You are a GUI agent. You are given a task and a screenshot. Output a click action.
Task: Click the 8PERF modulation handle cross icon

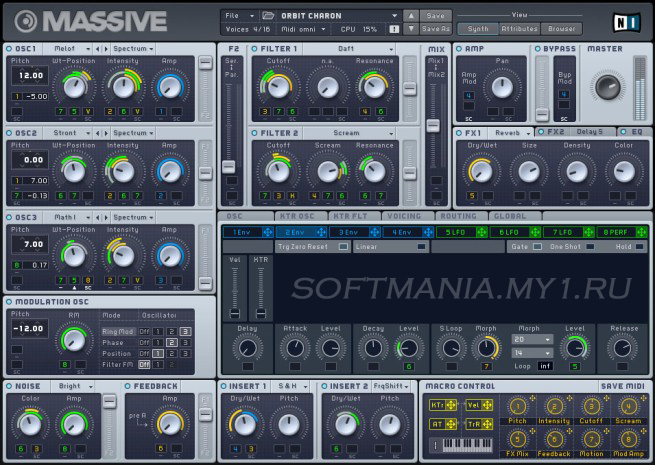[642, 232]
